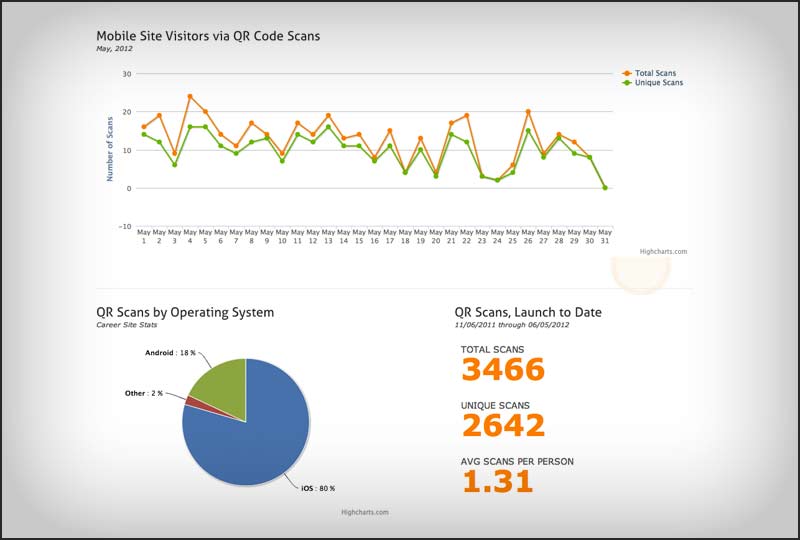The width and height of the screenshot is (800, 540).
Task: Click the total scans value 3466
Action: pos(502,370)
